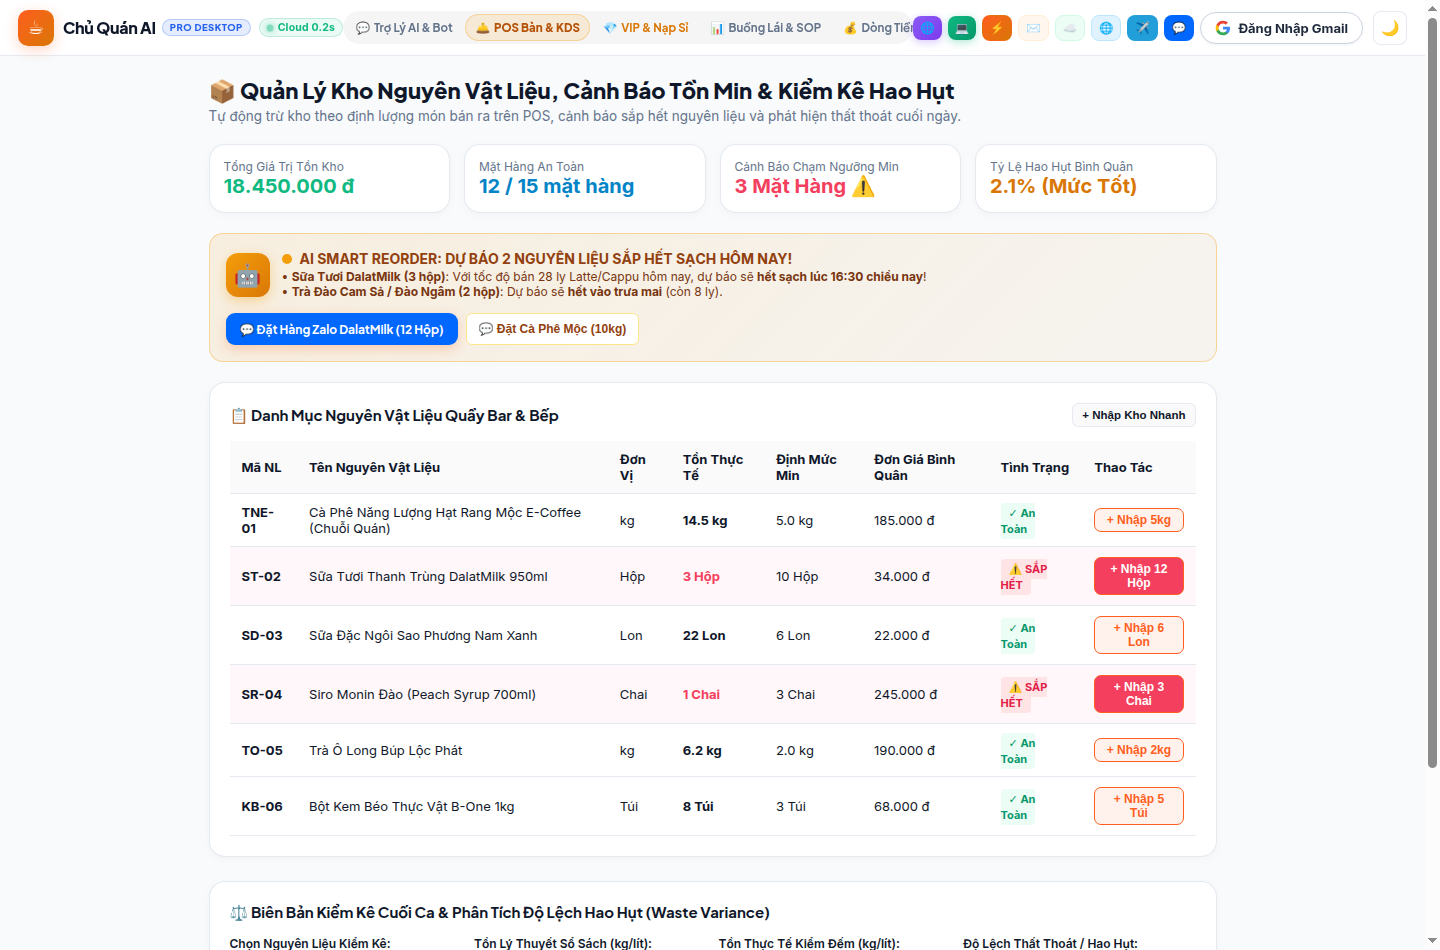Switch to the Trợ Lý AI & Bot tab
Viewport: 1440px width, 950px height.
[404, 28]
